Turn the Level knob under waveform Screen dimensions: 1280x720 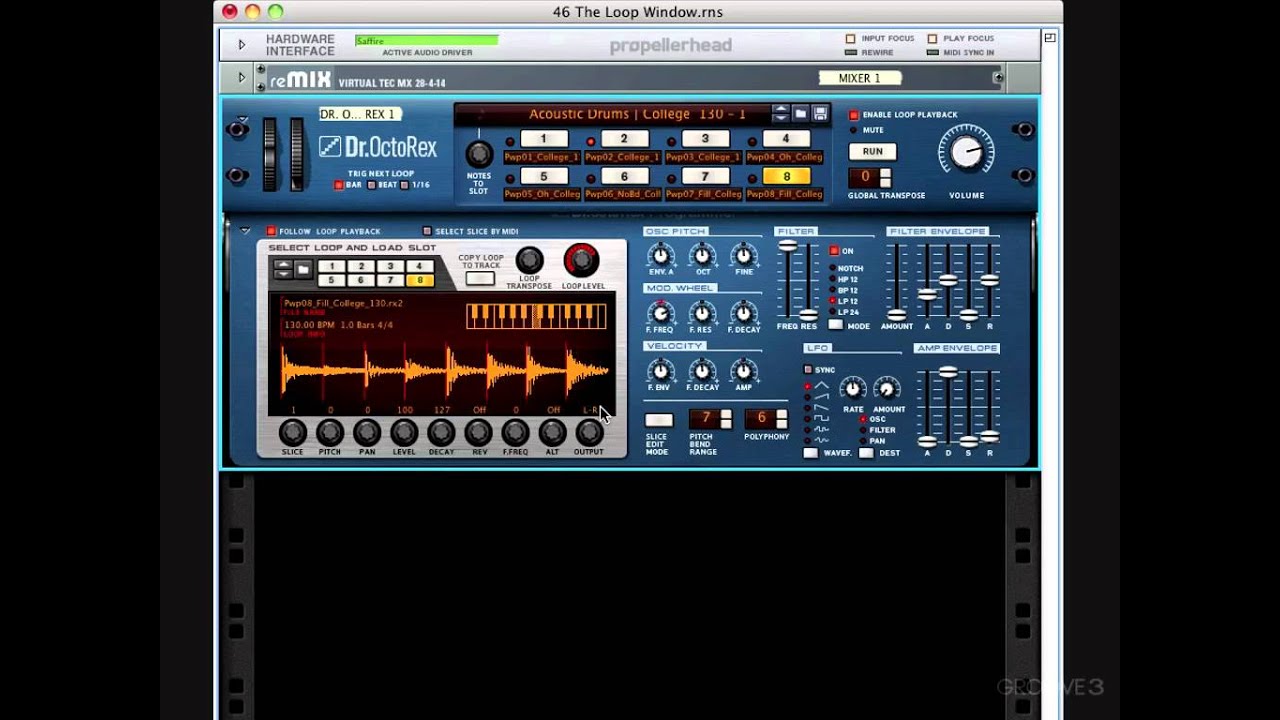coord(404,432)
